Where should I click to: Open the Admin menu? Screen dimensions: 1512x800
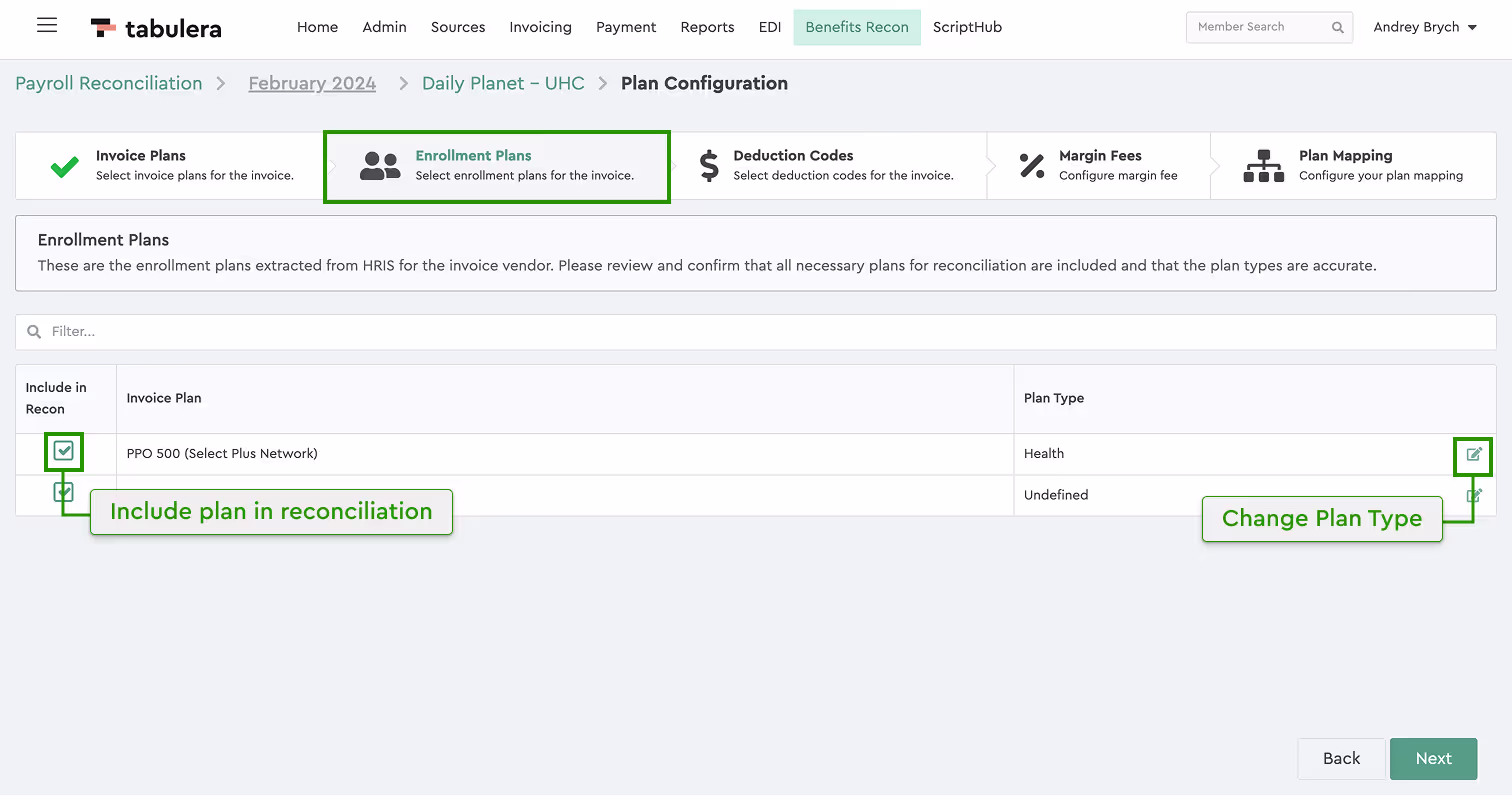(x=384, y=28)
